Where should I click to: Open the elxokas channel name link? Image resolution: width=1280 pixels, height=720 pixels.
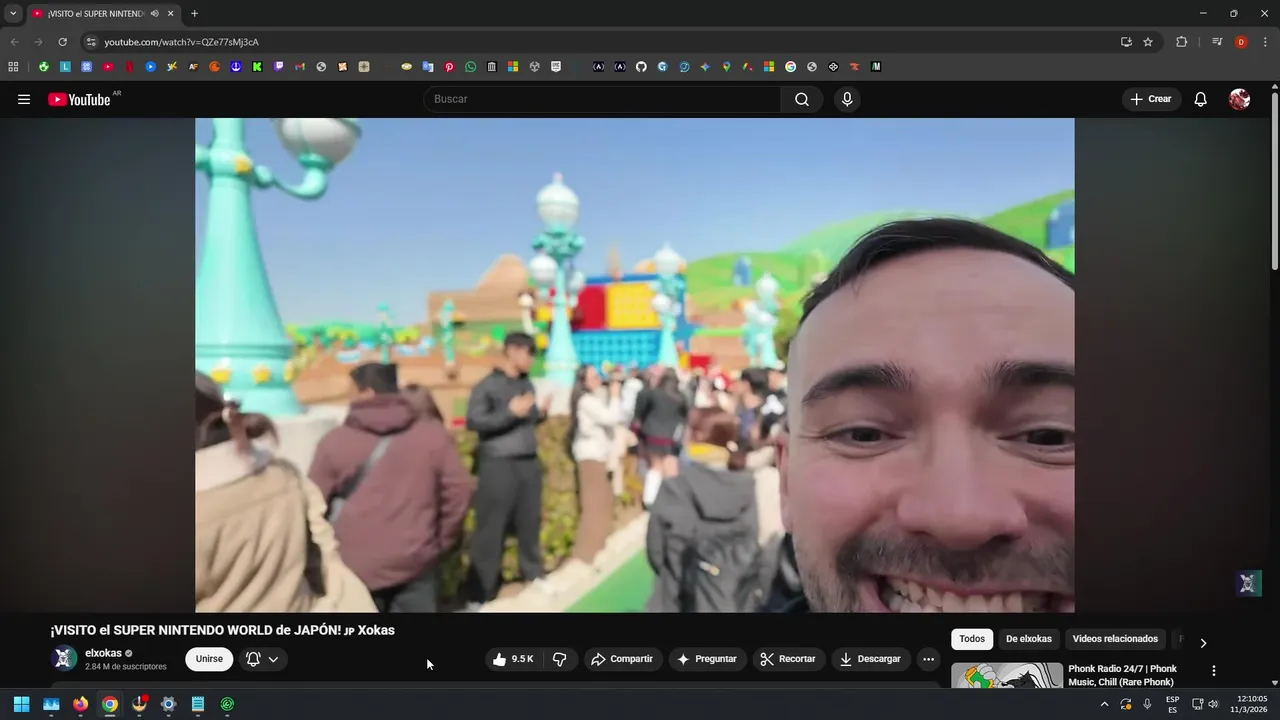(x=103, y=653)
